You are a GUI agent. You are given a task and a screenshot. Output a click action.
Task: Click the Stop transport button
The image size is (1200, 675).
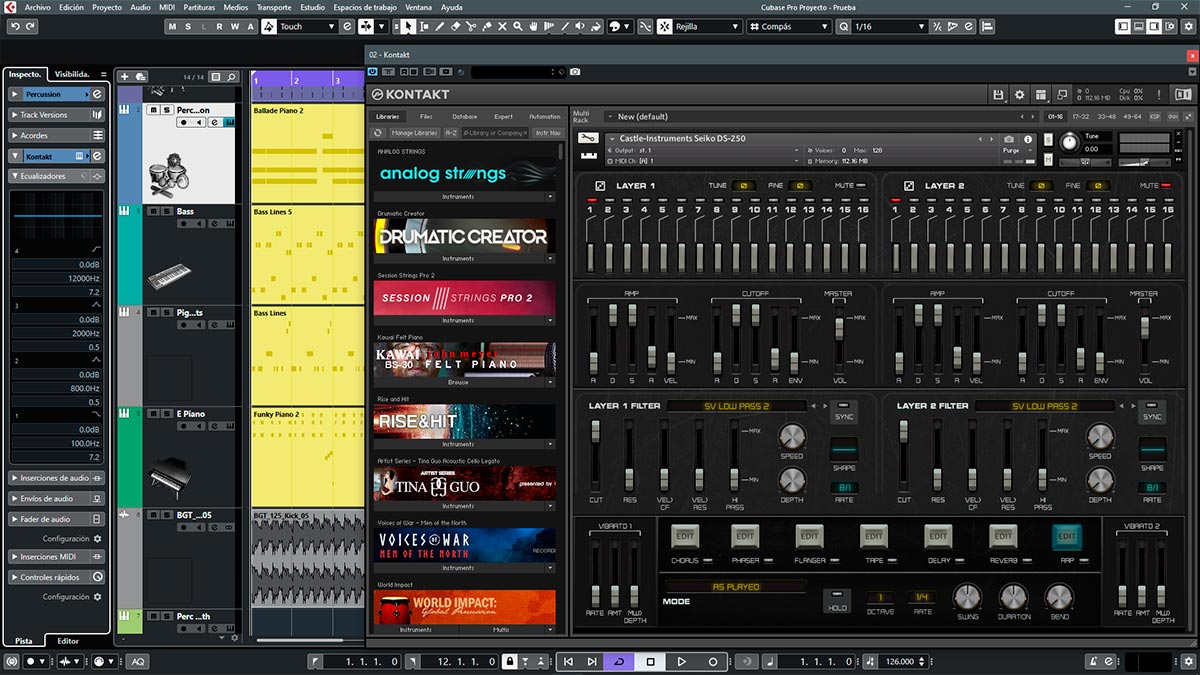650,661
